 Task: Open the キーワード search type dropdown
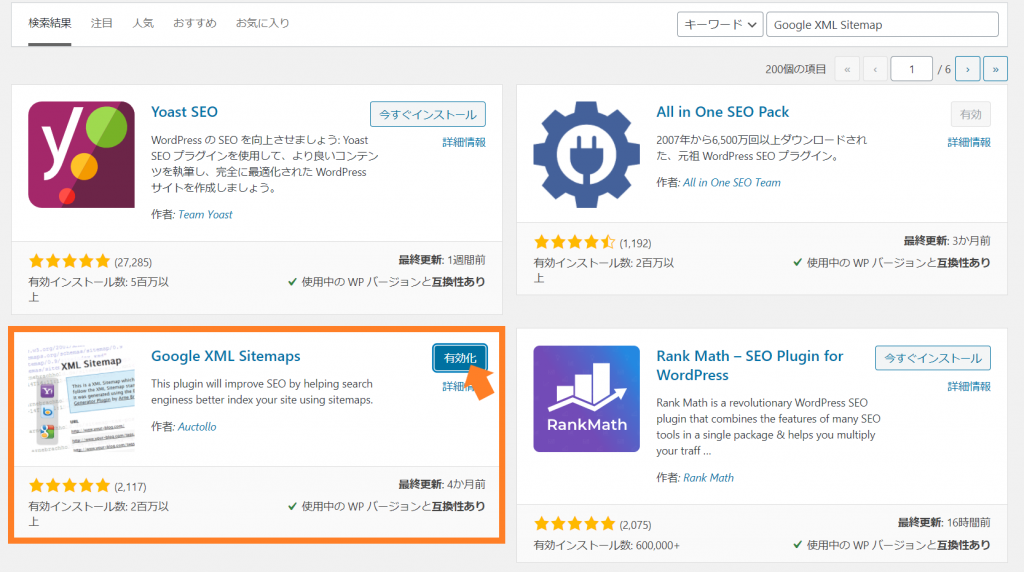[720, 24]
